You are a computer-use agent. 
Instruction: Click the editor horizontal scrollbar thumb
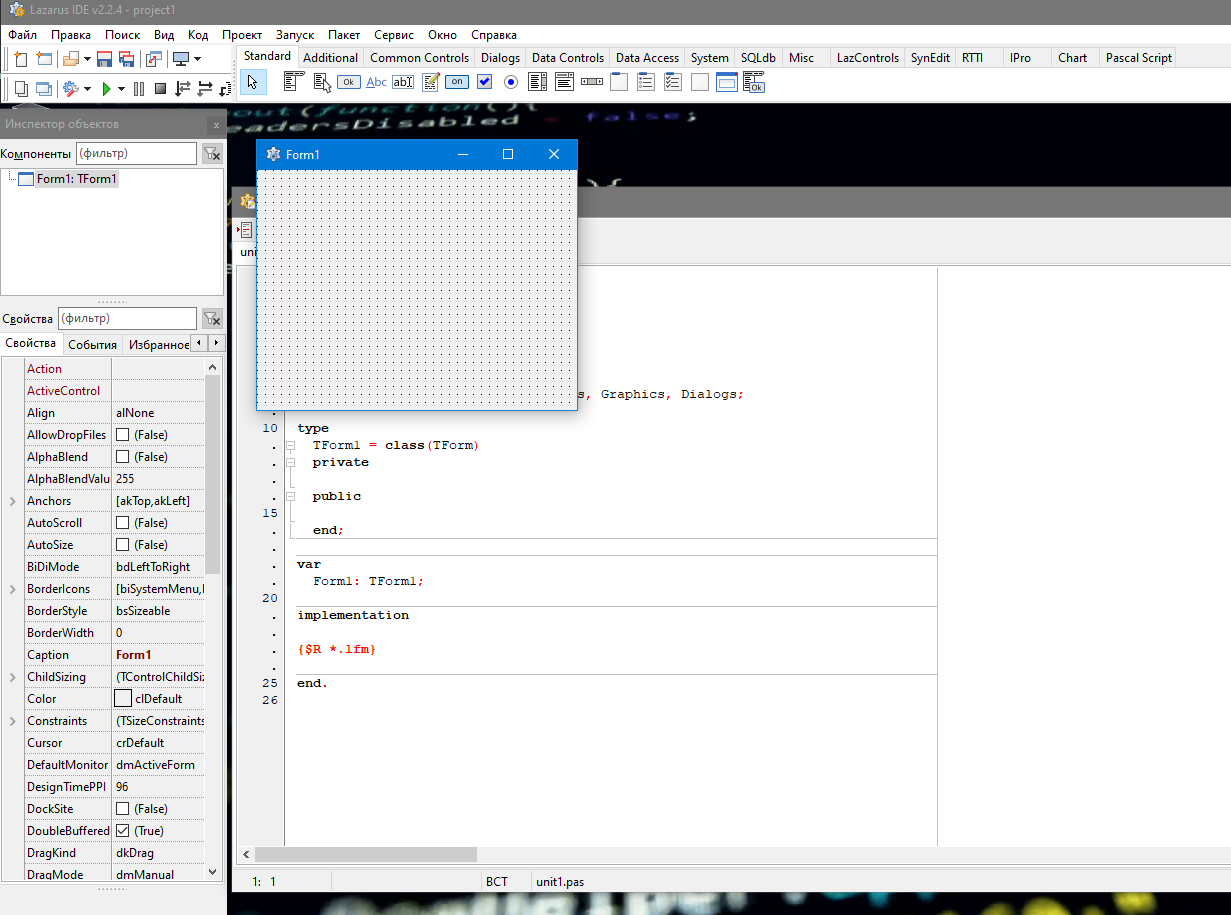point(366,855)
